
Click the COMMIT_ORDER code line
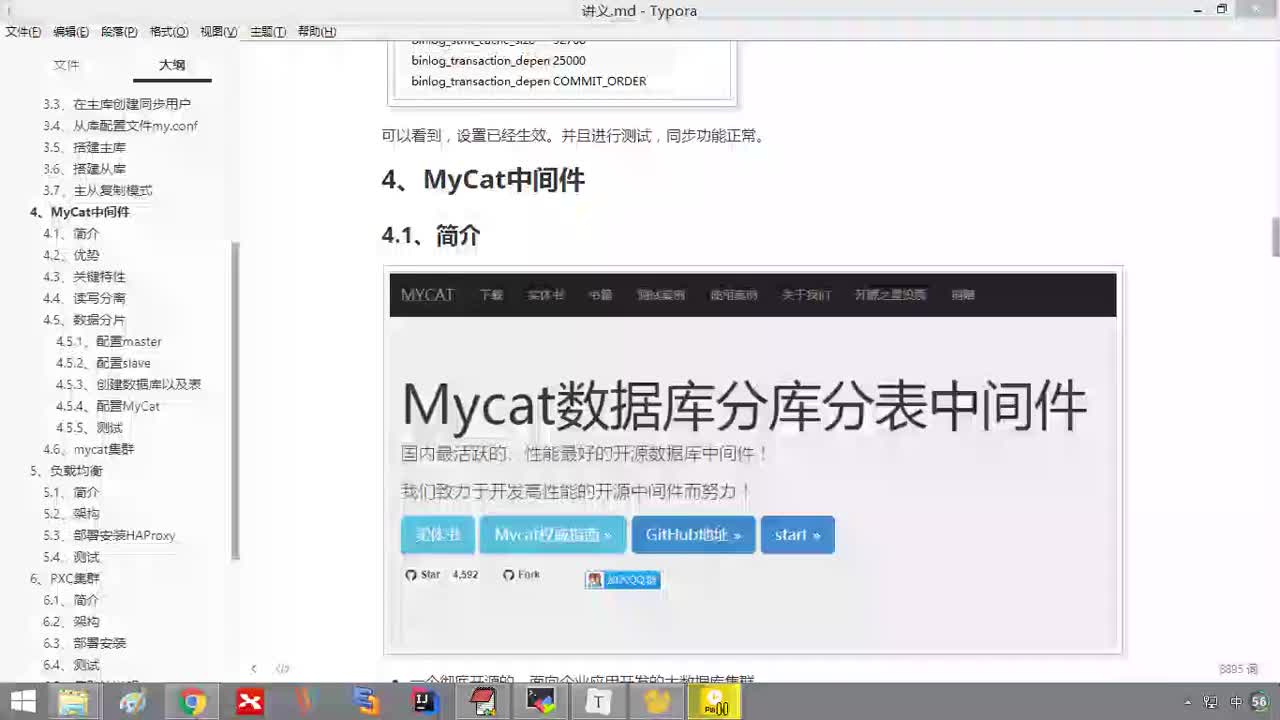529,82
